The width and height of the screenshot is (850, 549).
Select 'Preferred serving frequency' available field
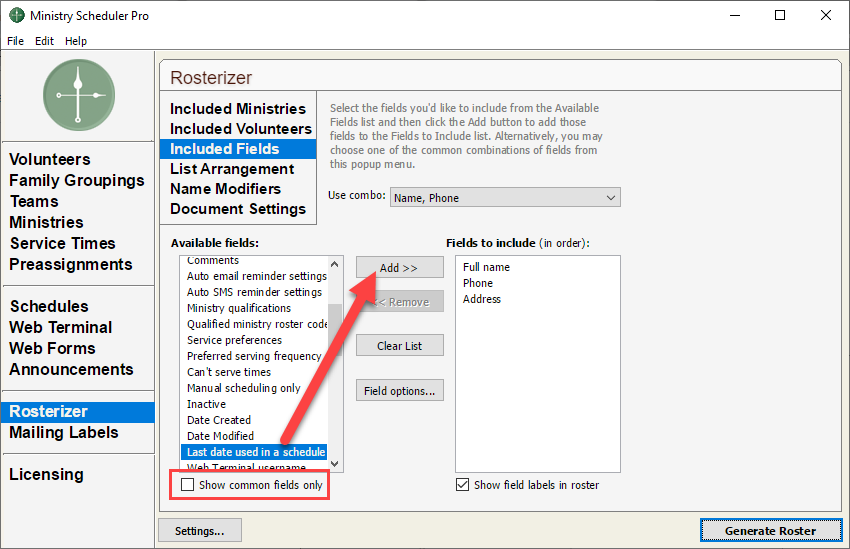pos(254,356)
